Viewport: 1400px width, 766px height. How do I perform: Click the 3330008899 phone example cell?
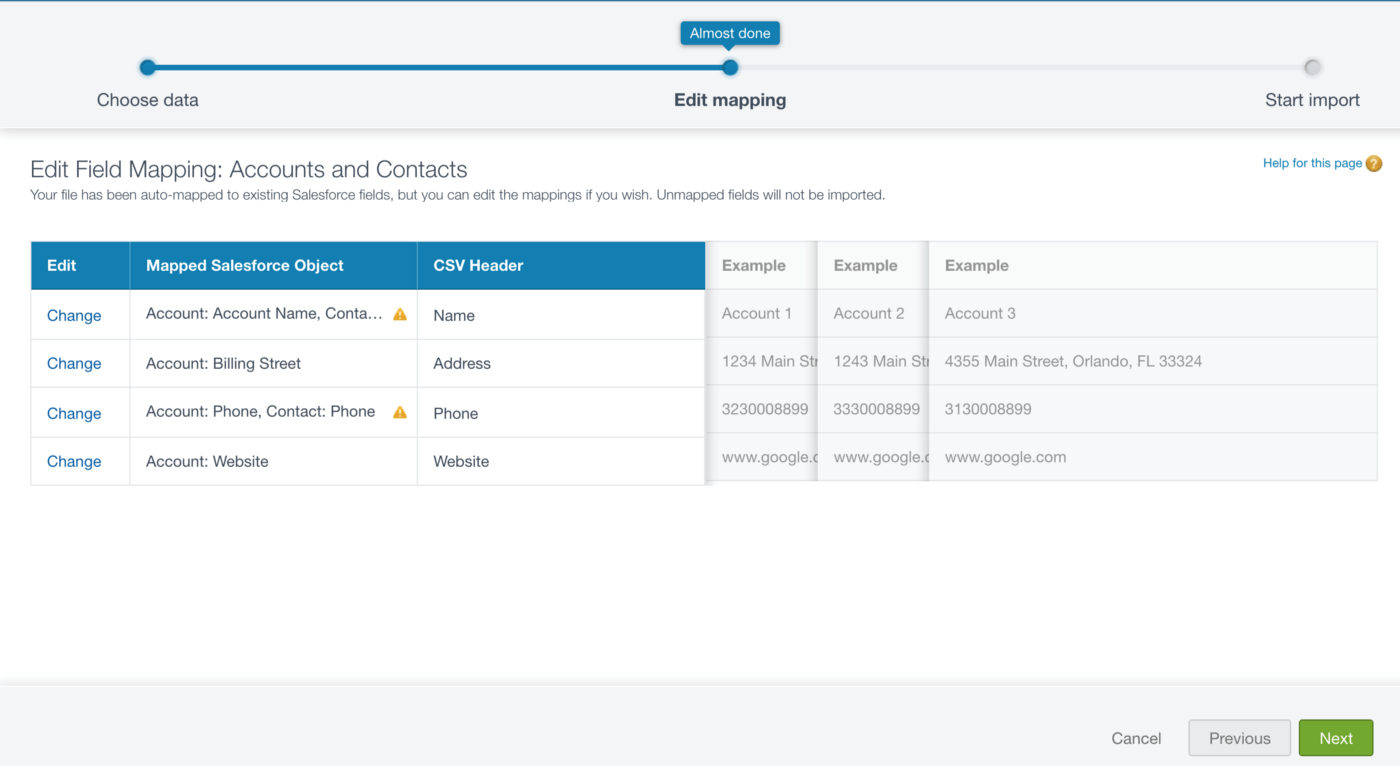[x=873, y=409]
